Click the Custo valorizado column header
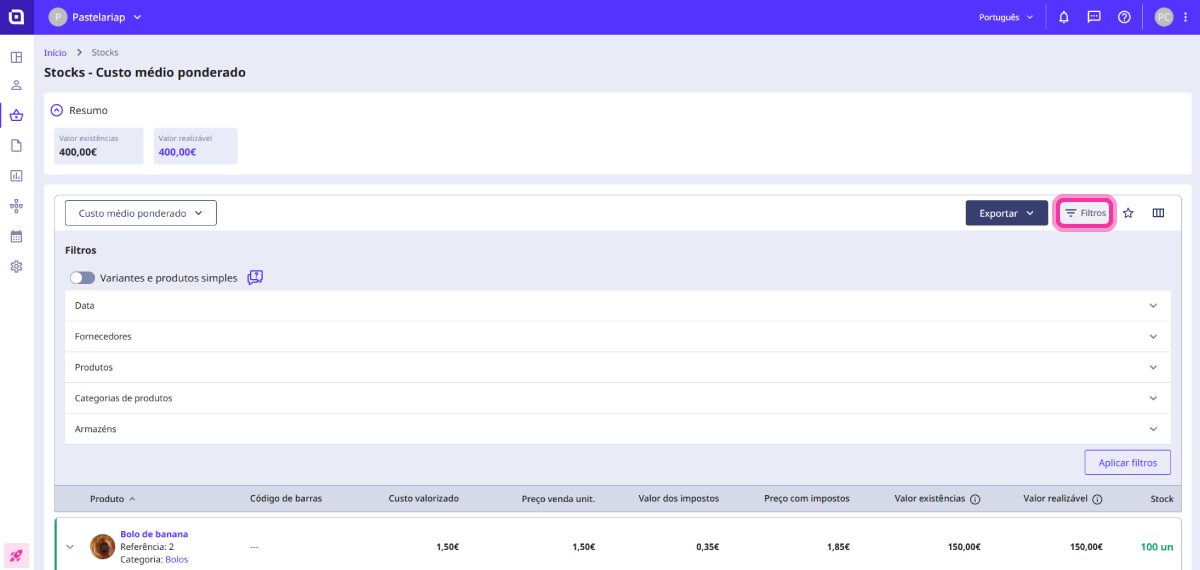Screen dimensions: 1200x570 tap(423, 499)
